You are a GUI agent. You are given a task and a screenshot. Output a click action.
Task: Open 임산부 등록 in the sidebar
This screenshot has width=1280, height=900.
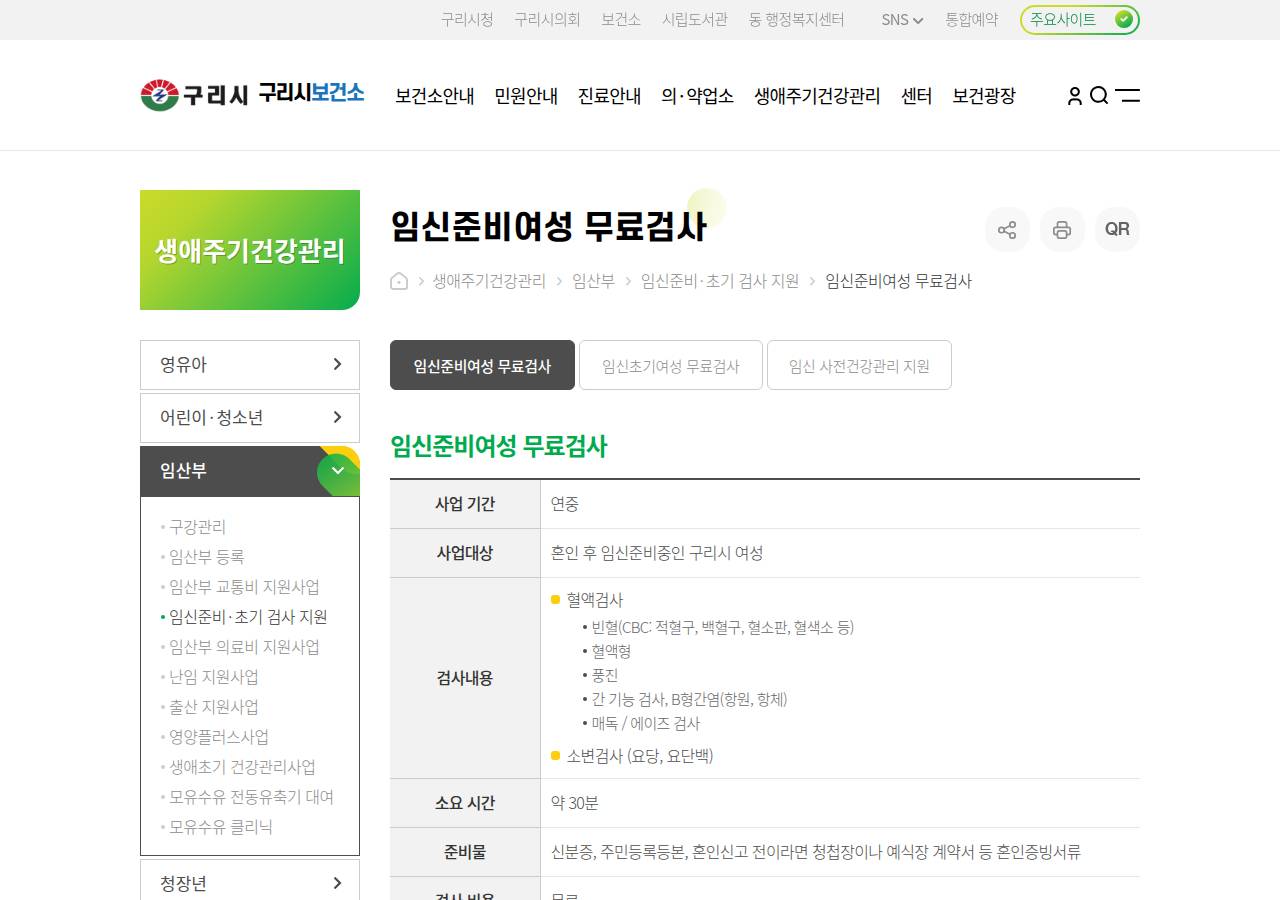[206, 557]
